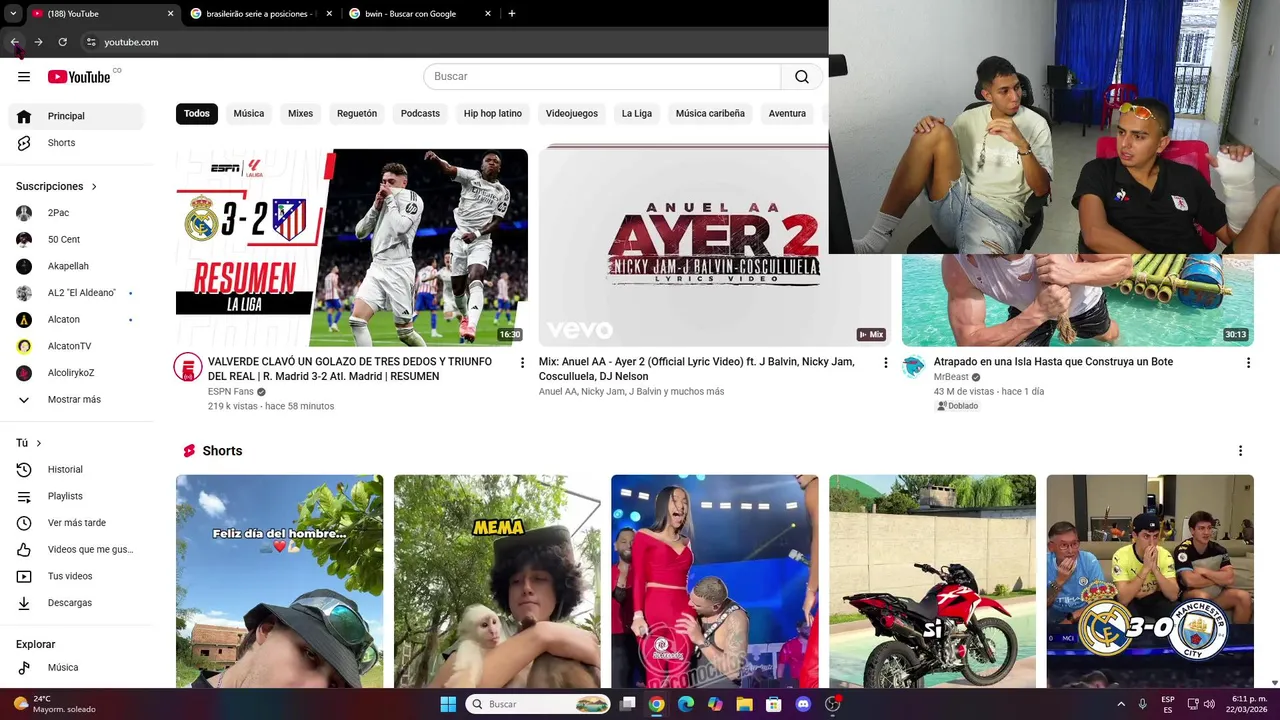
Task: Open the YouTube hamburger guide menu
Action: (x=24, y=77)
